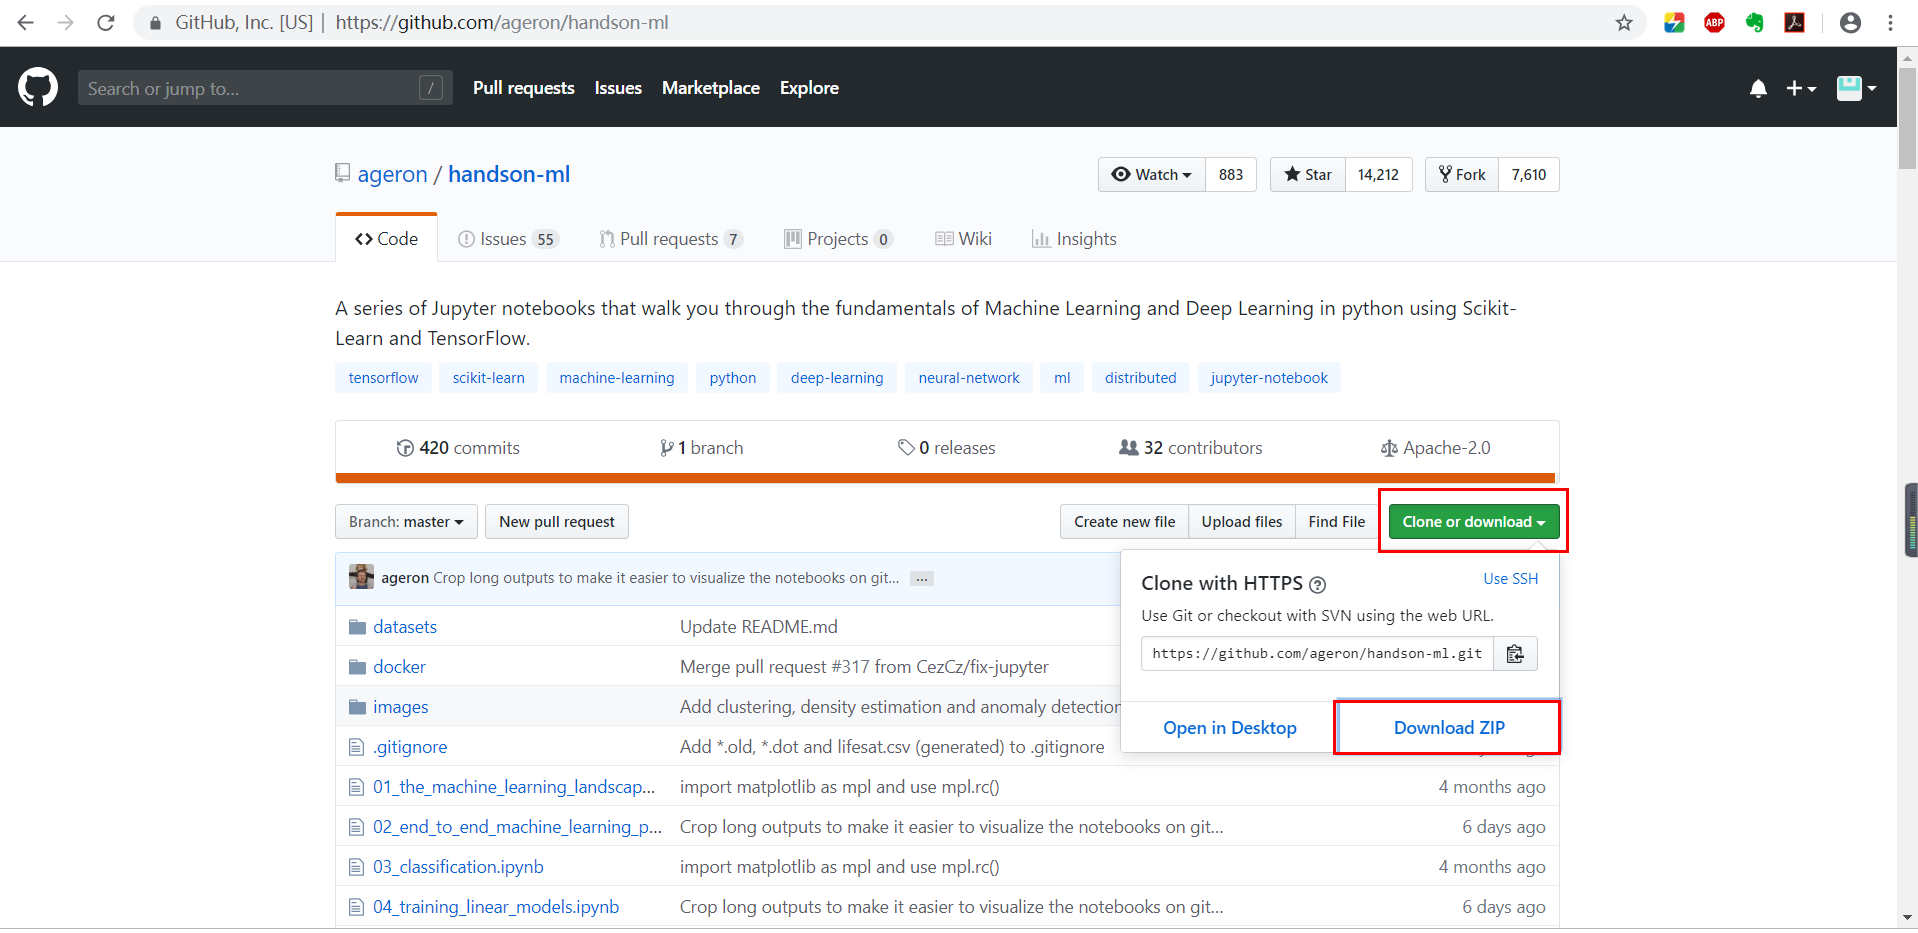Click Open in Desktop
Screen dimensions: 1918x933
(x=1230, y=728)
